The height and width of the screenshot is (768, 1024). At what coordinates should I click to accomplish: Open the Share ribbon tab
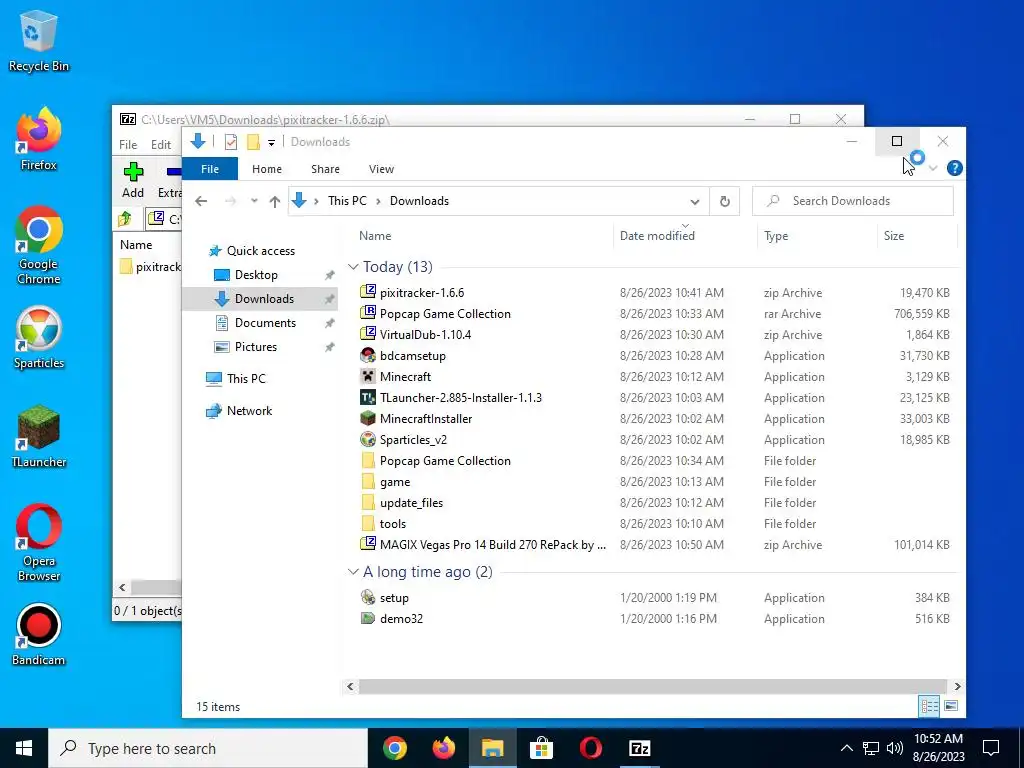325,169
